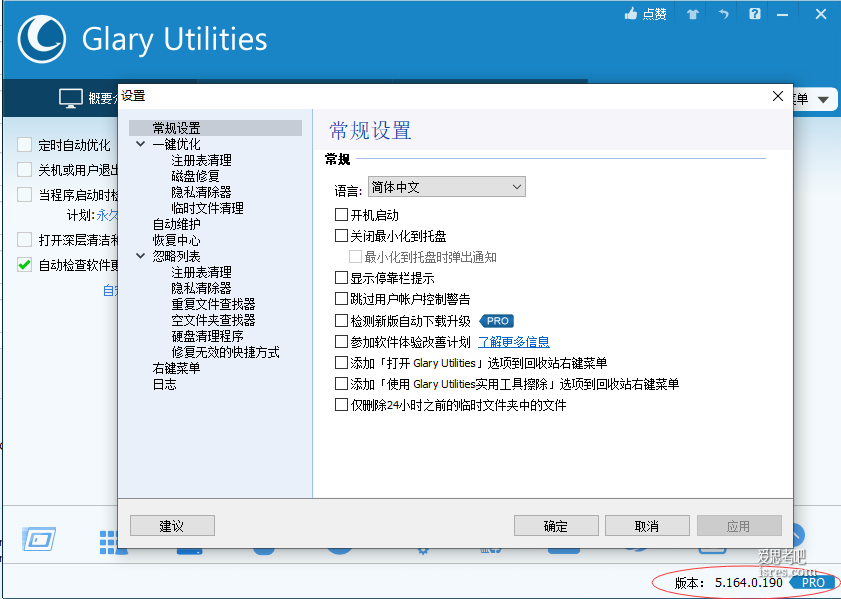The width and height of the screenshot is (841, 599).
Task: Click the PRO badge beside version number
Action: 813,582
